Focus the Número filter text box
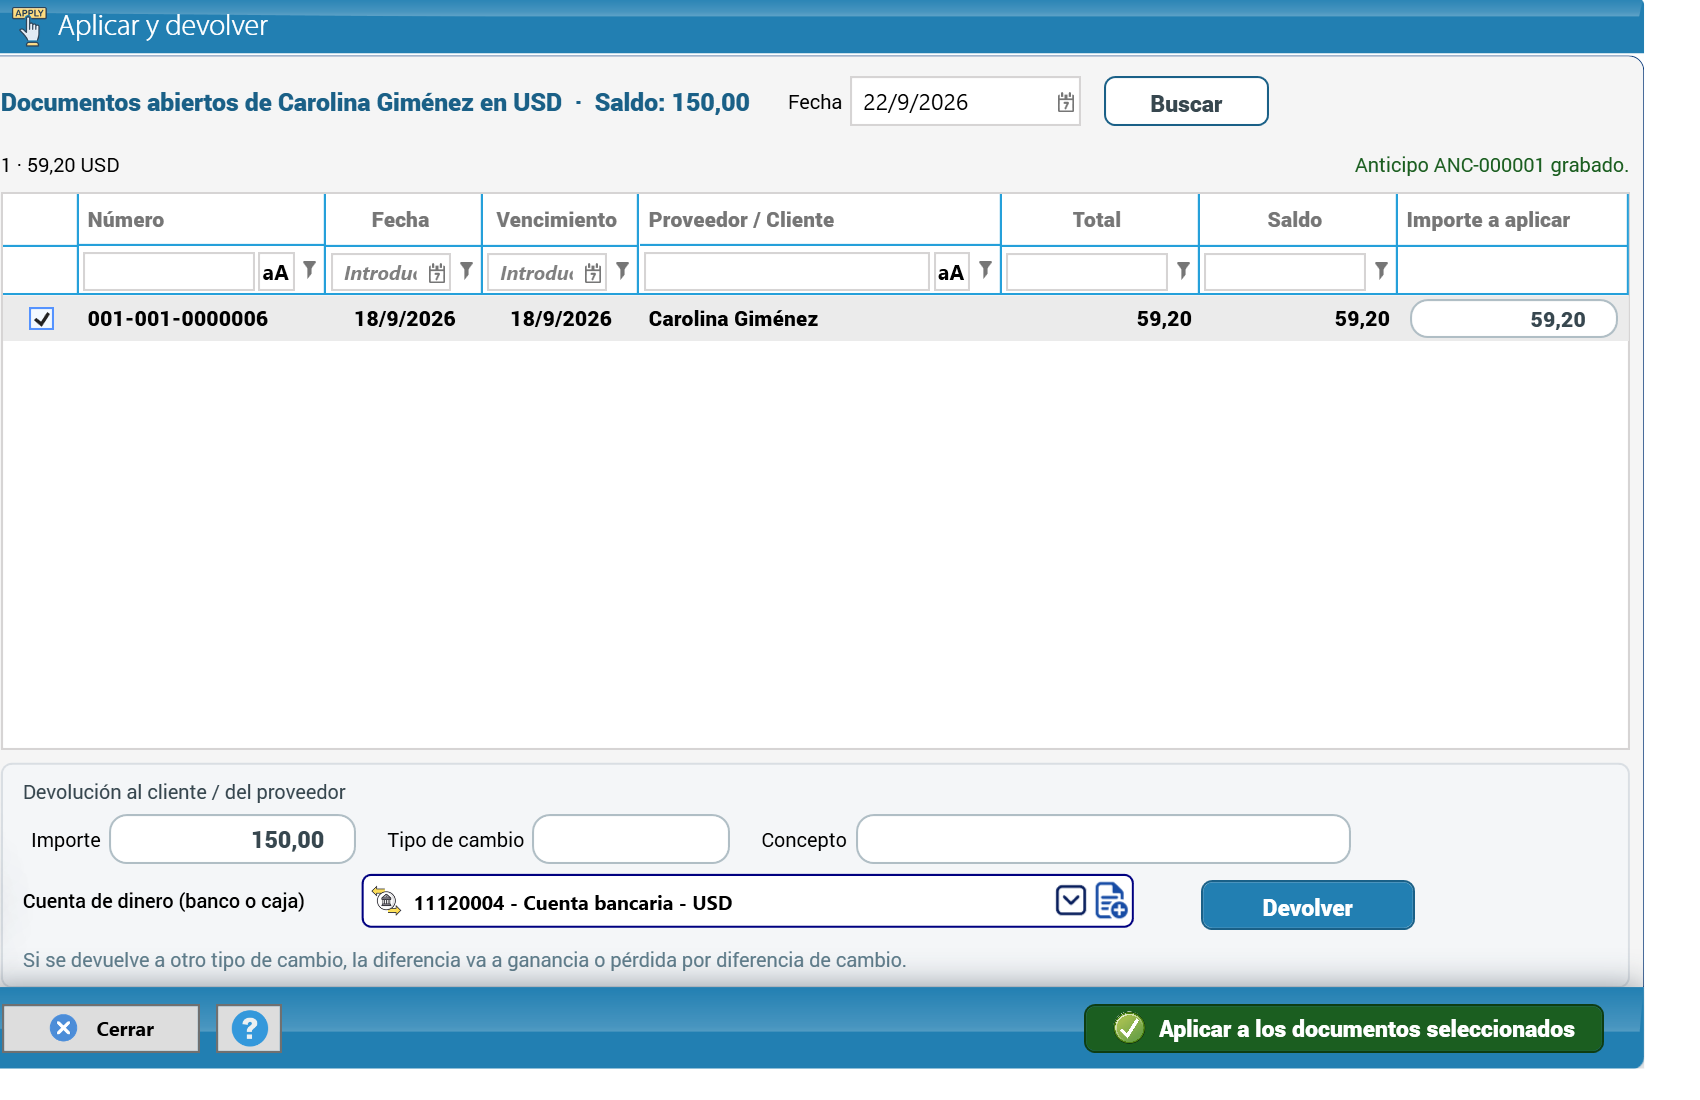This screenshot has height=1100, width=1700. coord(168,272)
